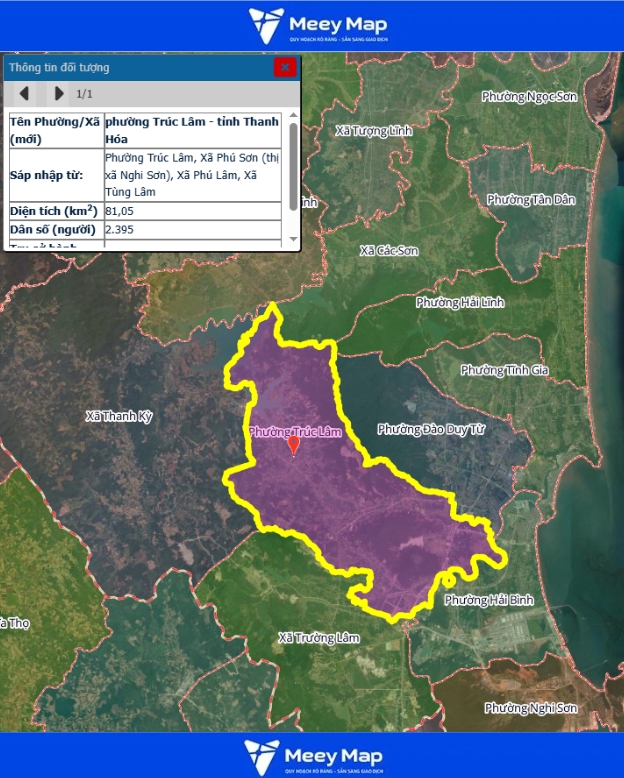
Task: Choose the Xã Các Sơn map label
Action: (389, 250)
